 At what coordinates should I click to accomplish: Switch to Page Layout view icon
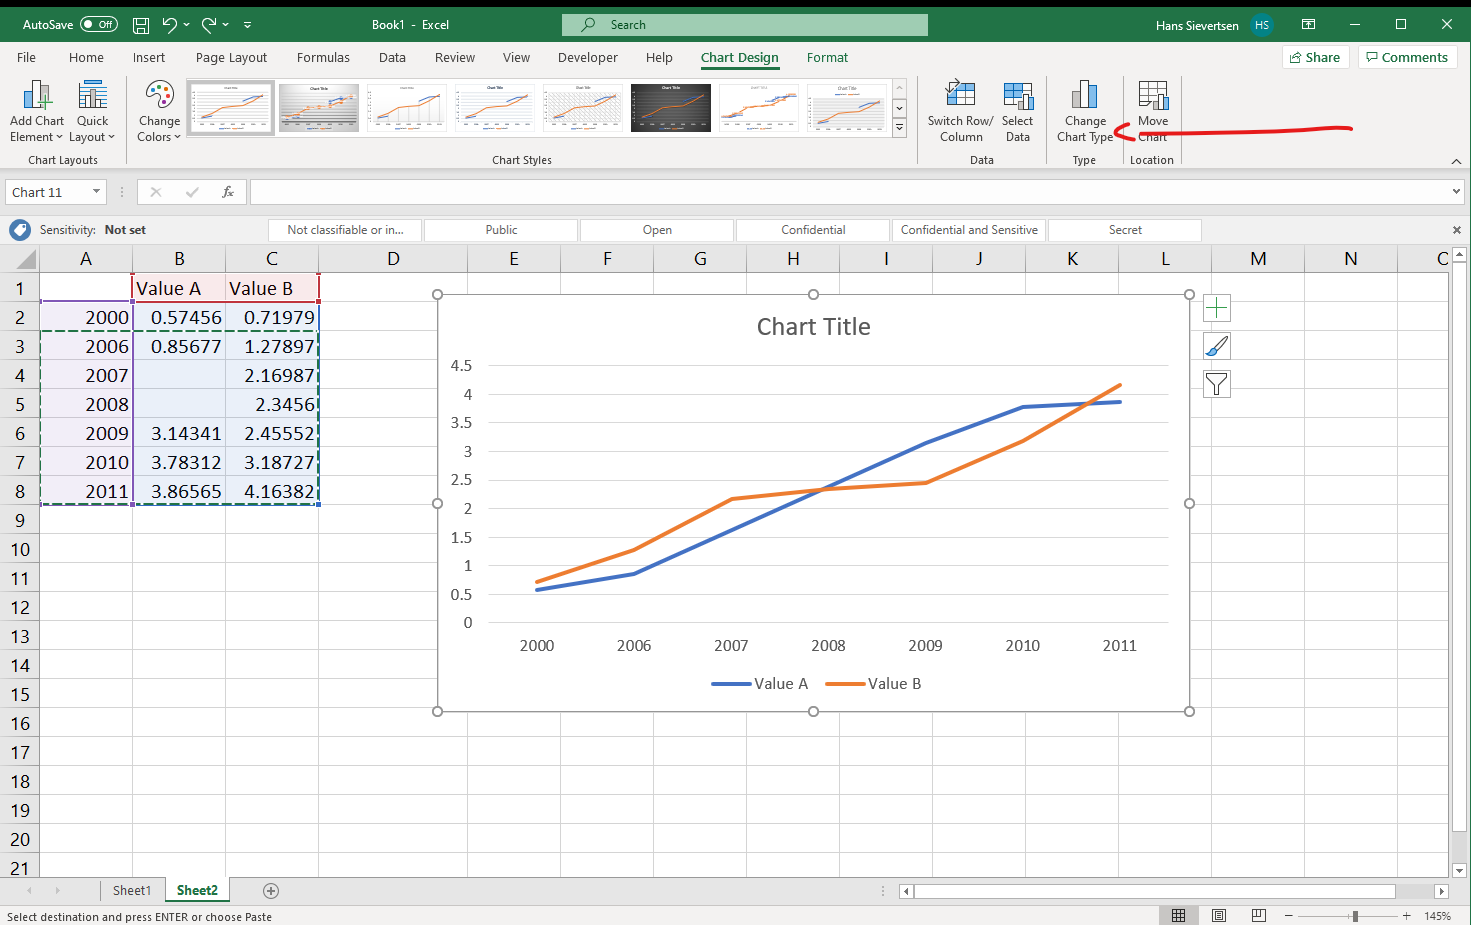[1219, 915]
